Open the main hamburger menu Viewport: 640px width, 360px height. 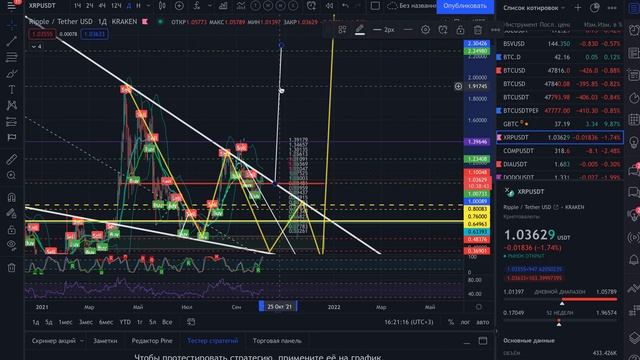point(11,6)
